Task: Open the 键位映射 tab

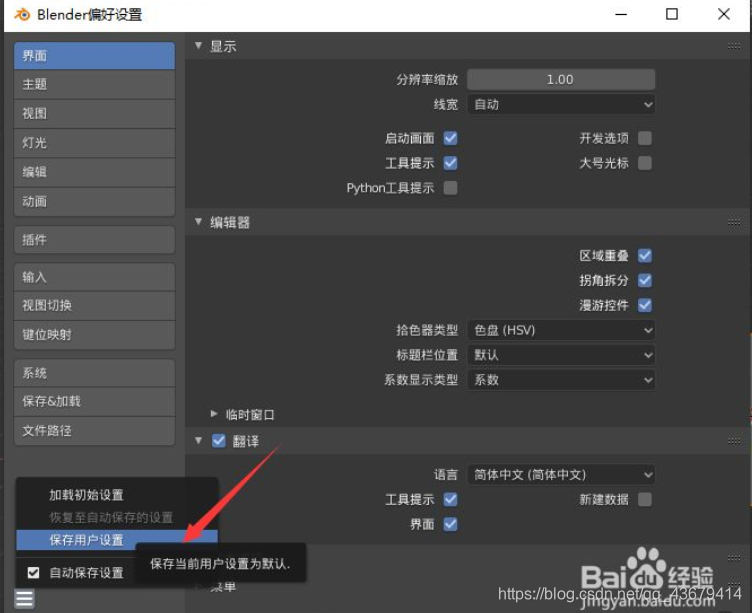Action: pyautogui.click(x=94, y=335)
